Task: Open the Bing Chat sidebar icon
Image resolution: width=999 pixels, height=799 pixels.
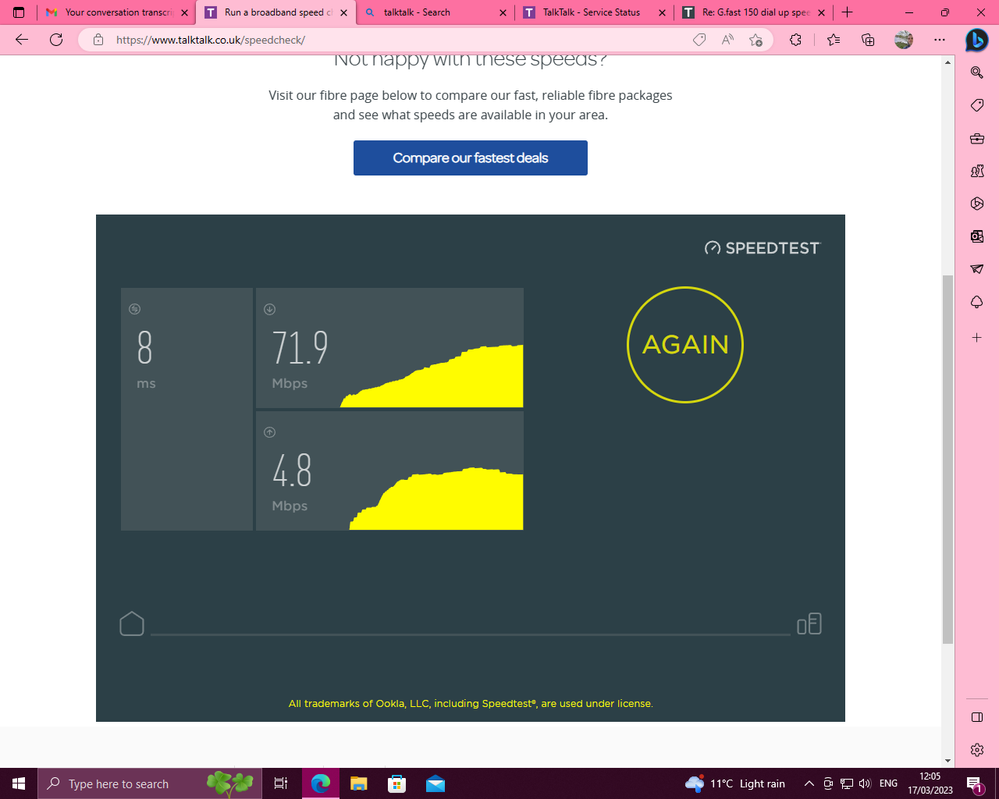Action: click(x=976, y=40)
